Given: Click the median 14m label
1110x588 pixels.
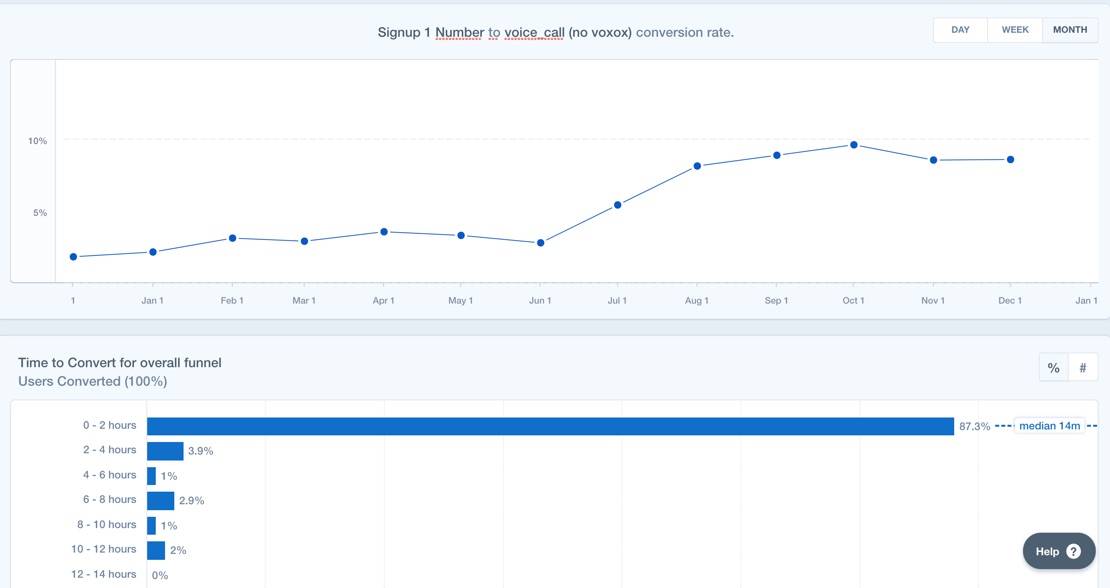Looking at the screenshot, I should point(1049,426).
